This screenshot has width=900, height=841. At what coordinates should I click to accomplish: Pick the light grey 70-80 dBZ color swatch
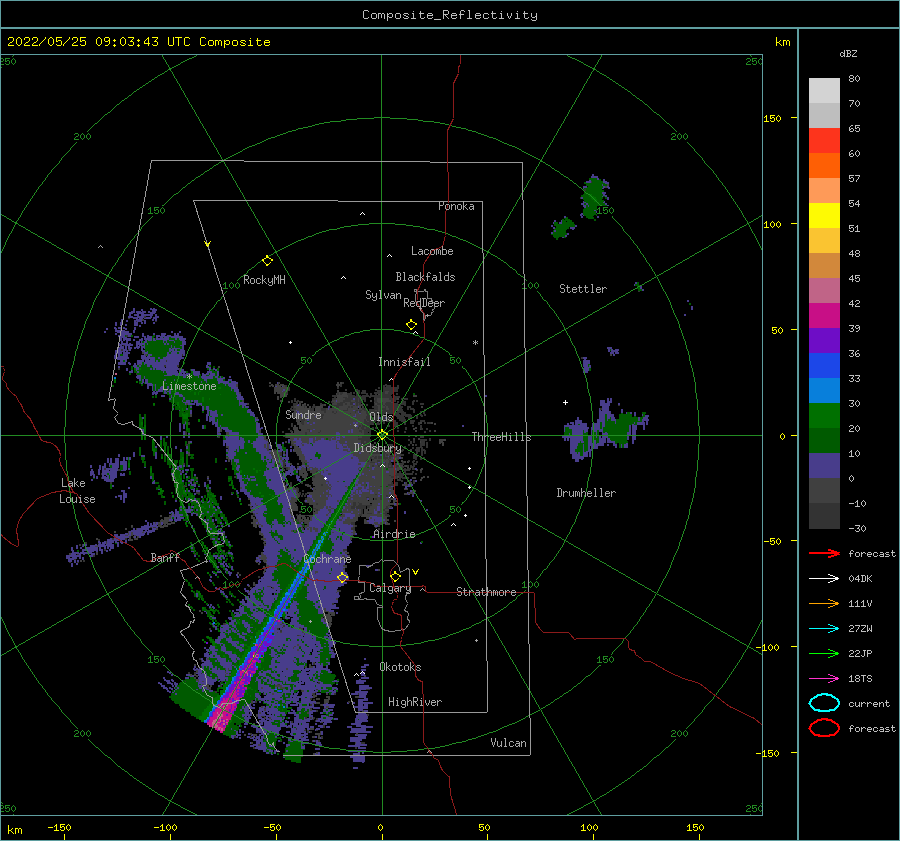824,91
